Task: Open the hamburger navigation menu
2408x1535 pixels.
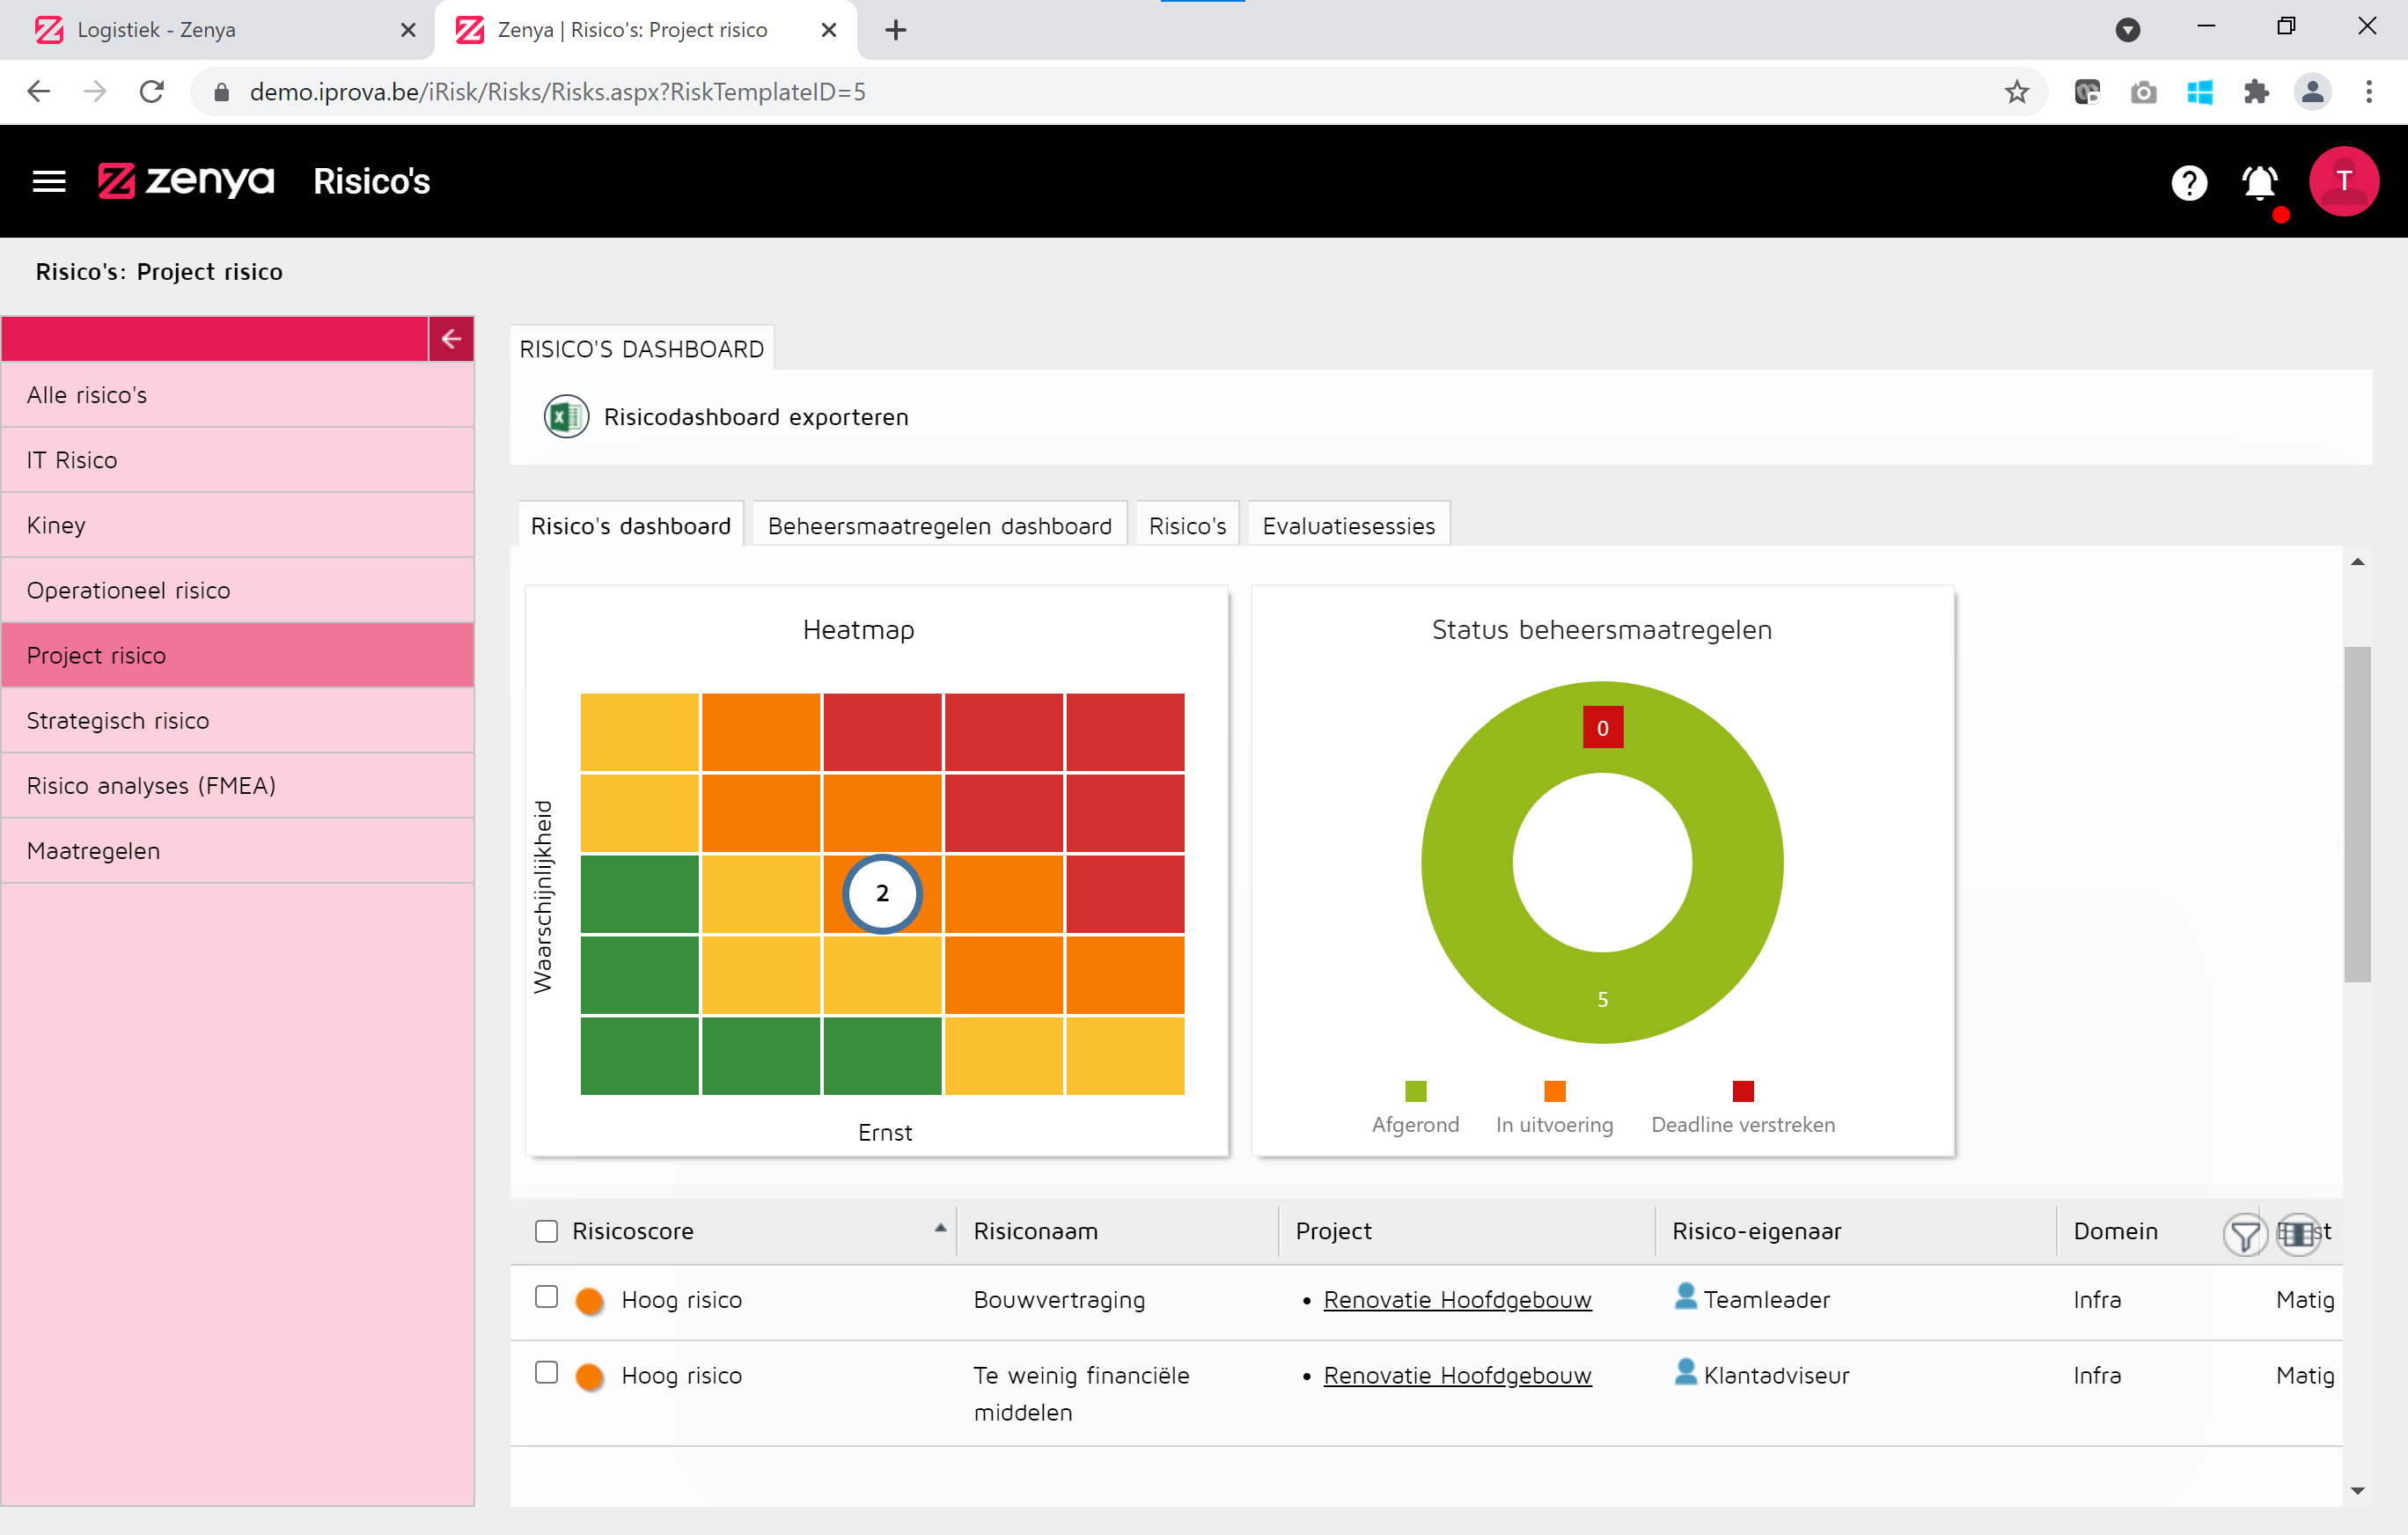Action: coord(48,181)
